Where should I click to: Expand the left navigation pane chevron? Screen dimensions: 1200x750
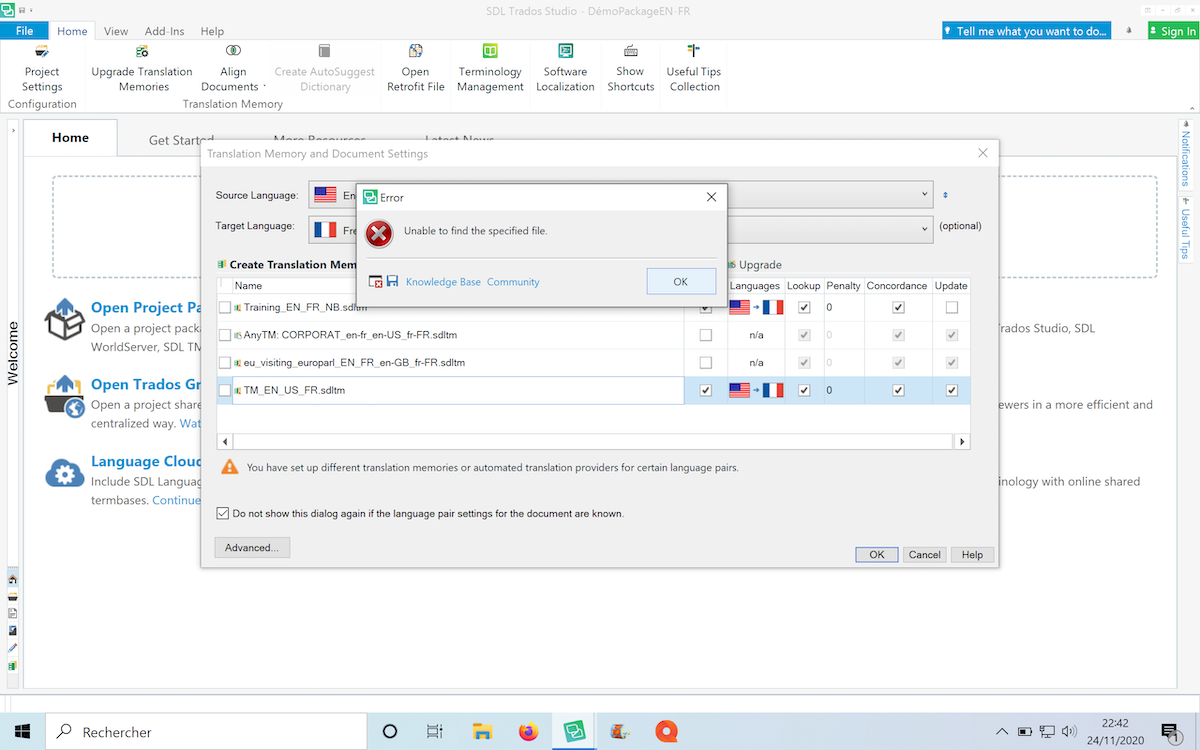(x=13, y=130)
